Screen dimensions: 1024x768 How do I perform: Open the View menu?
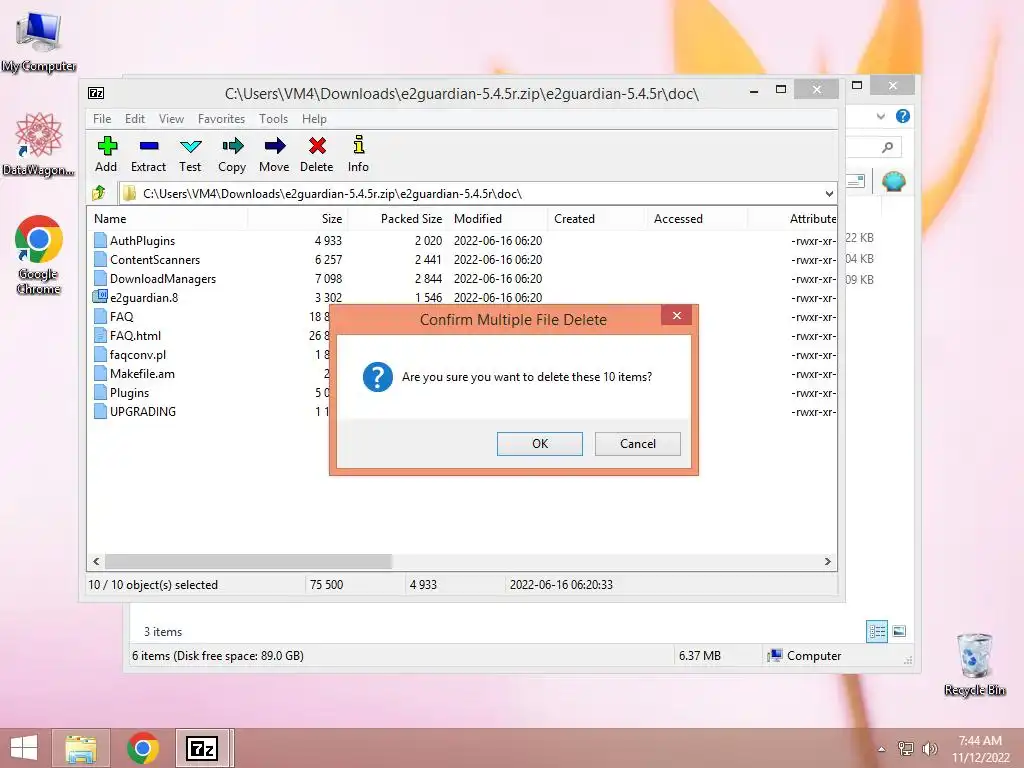pyautogui.click(x=171, y=118)
